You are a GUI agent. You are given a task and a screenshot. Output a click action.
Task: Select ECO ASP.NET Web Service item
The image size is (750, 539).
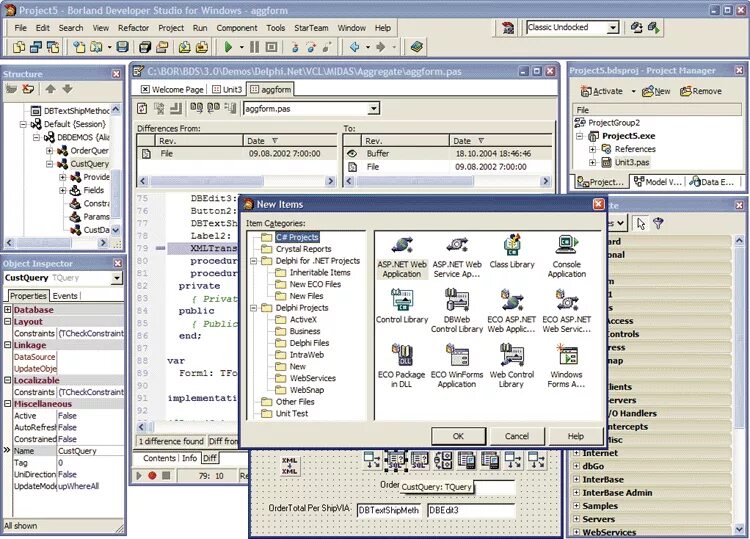[567, 311]
